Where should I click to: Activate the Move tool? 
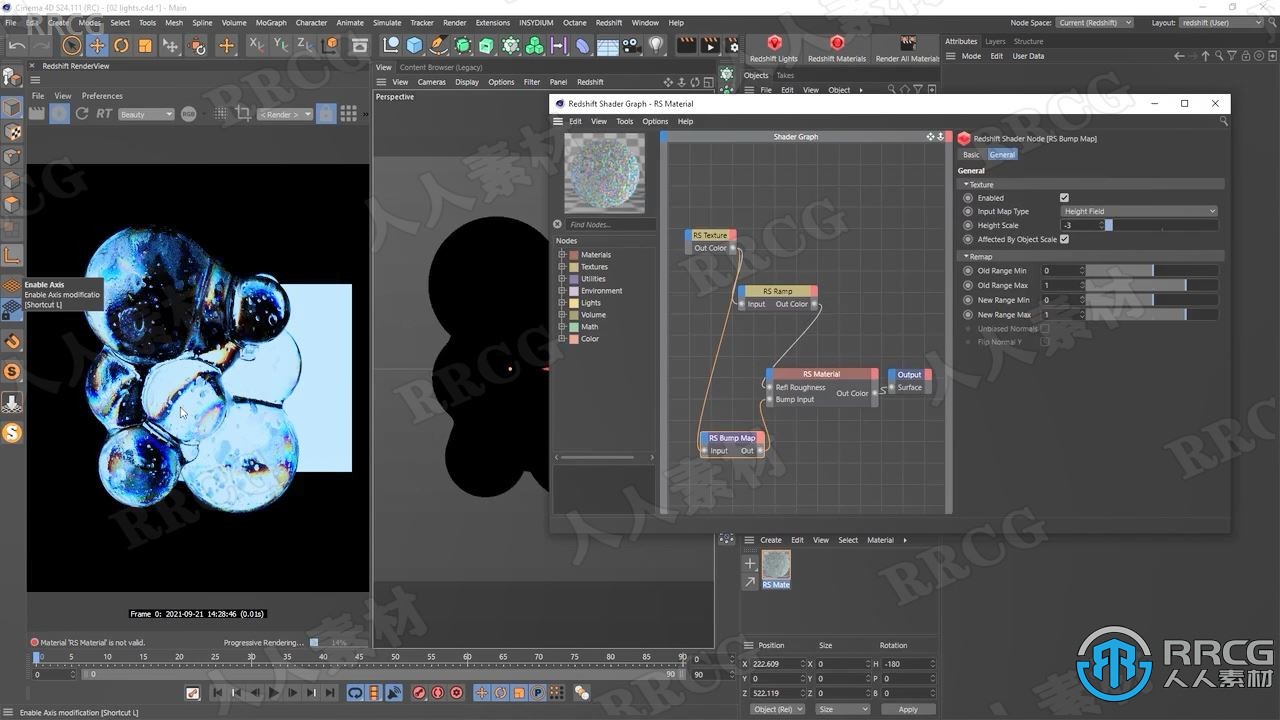pos(97,45)
